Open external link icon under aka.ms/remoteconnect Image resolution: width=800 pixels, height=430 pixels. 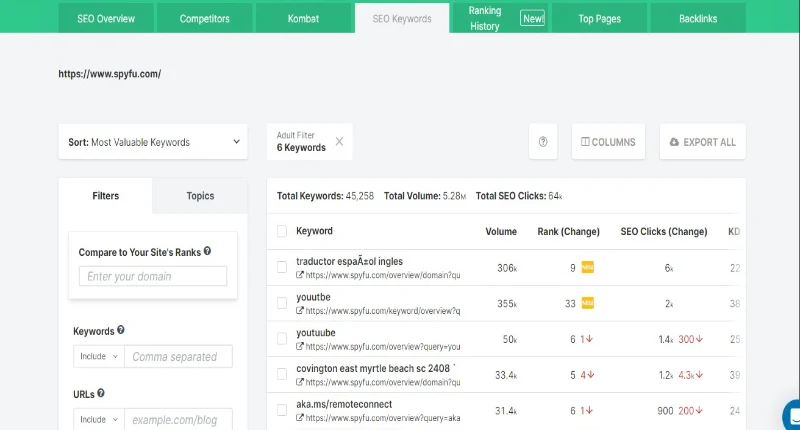300,418
